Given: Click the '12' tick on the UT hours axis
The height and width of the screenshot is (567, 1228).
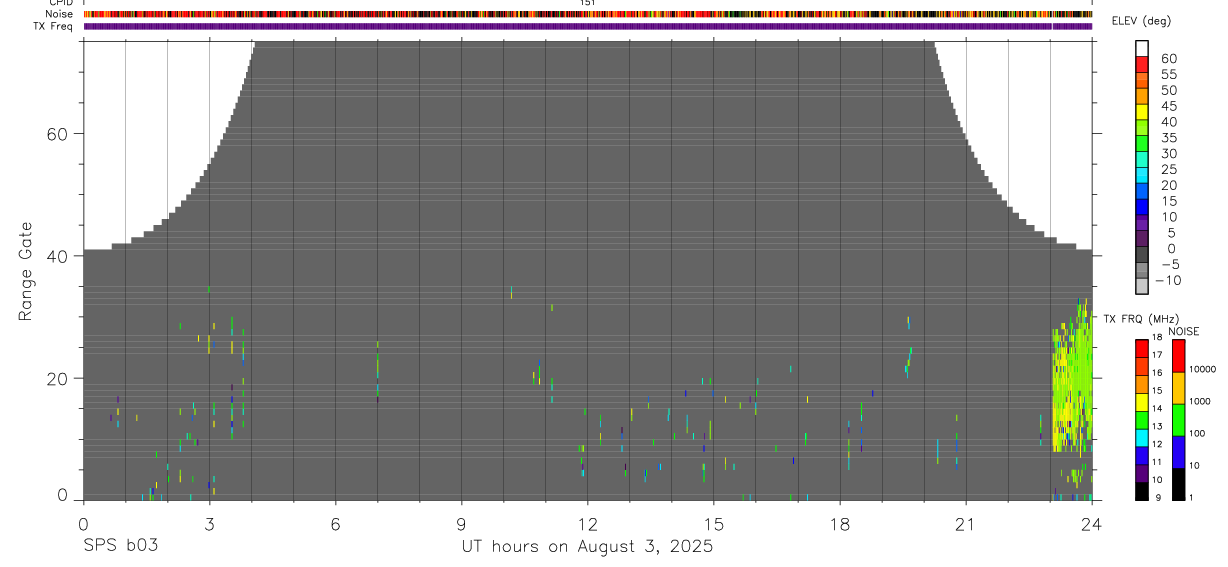Looking at the screenshot, I should (x=587, y=524).
